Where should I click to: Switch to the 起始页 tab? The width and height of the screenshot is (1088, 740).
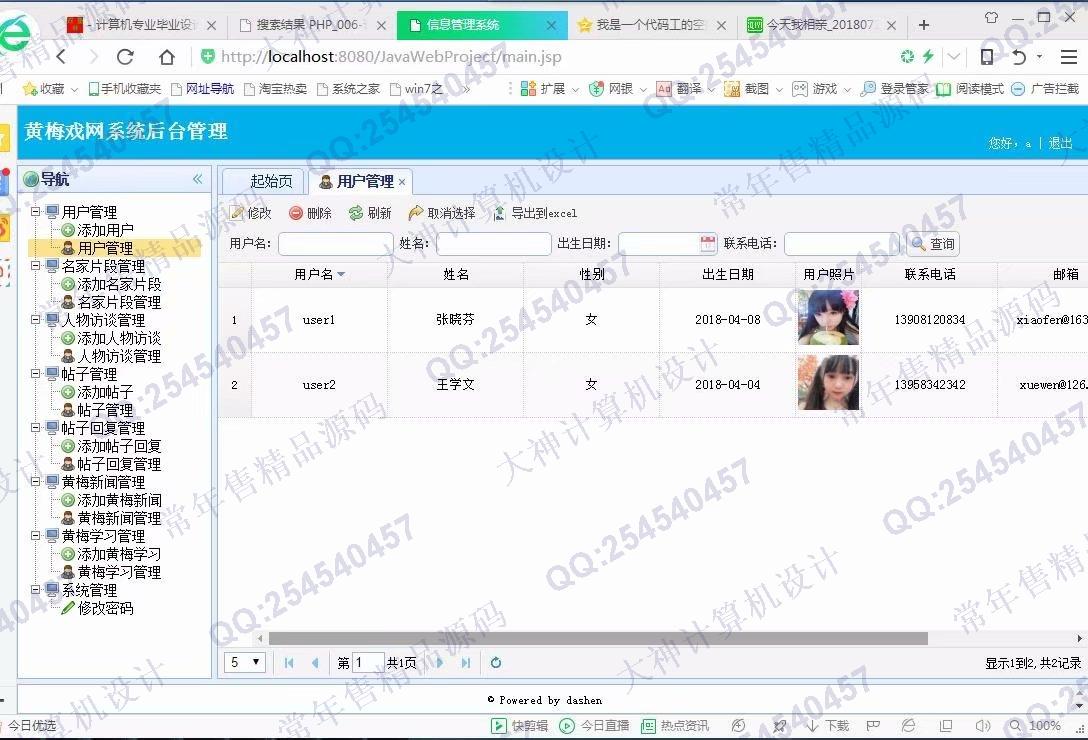point(264,182)
